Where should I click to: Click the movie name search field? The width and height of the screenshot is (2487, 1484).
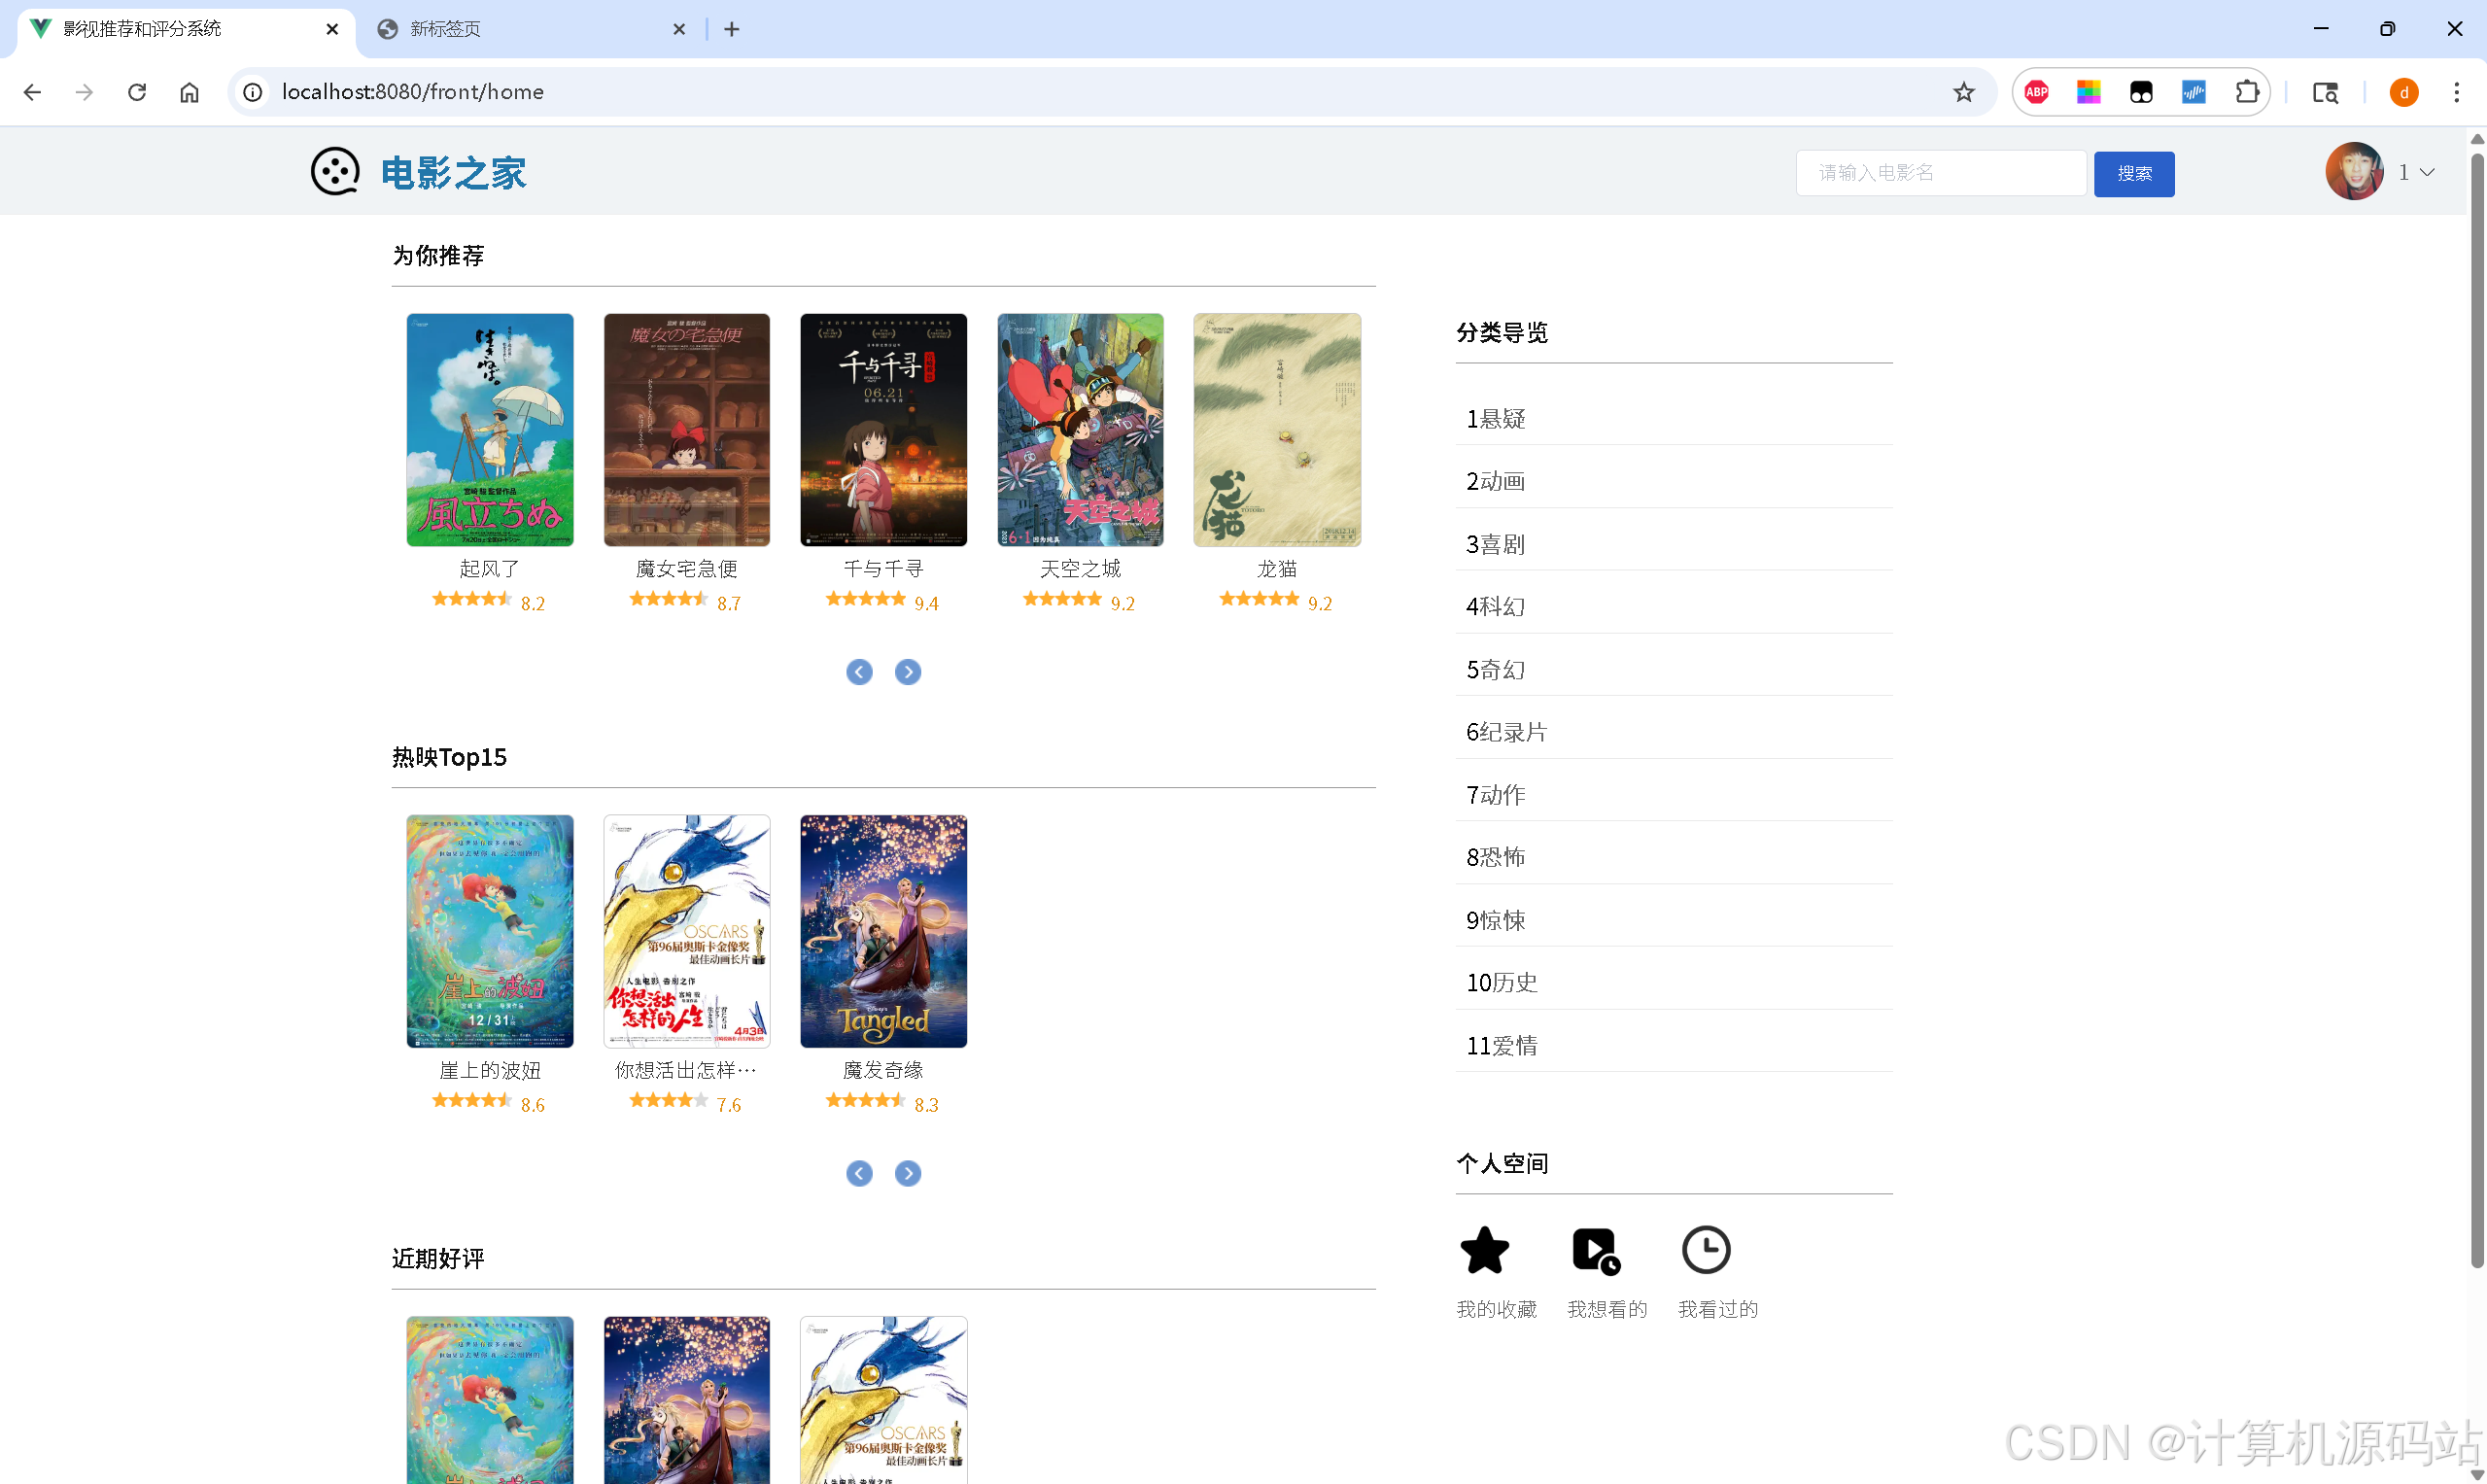(1940, 173)
